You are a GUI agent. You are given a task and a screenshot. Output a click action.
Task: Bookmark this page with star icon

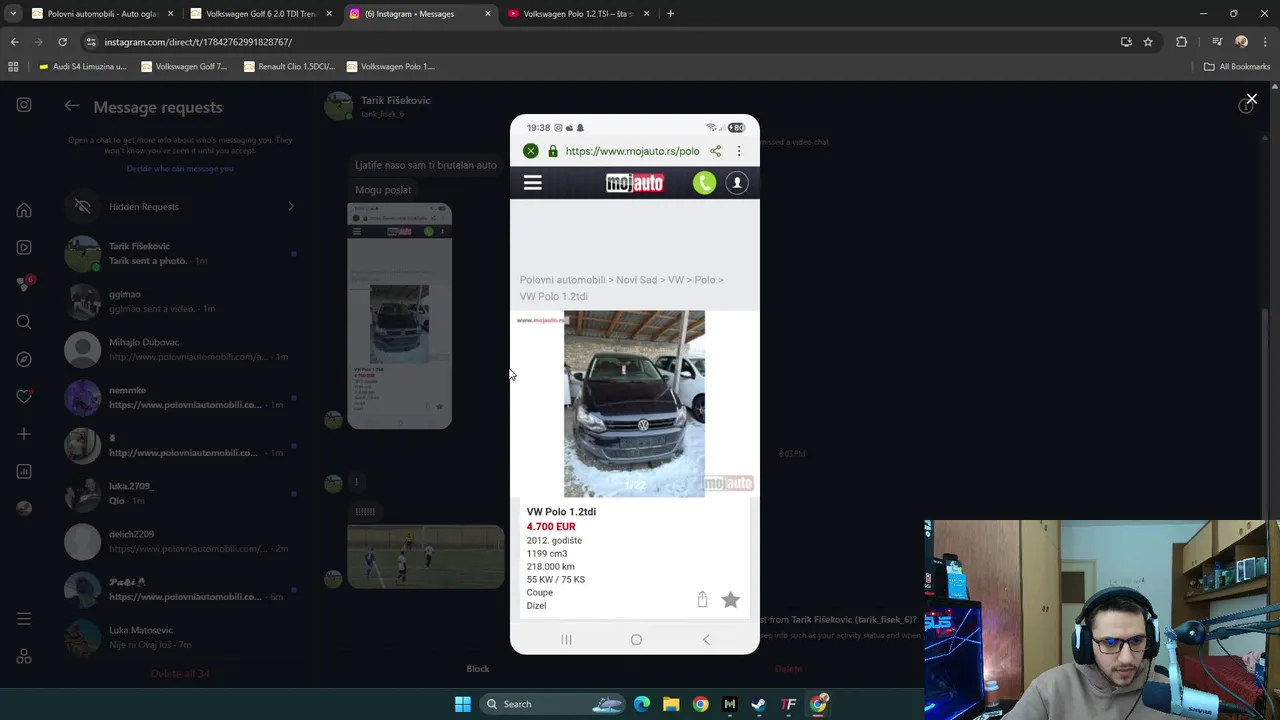point(1148,42)
